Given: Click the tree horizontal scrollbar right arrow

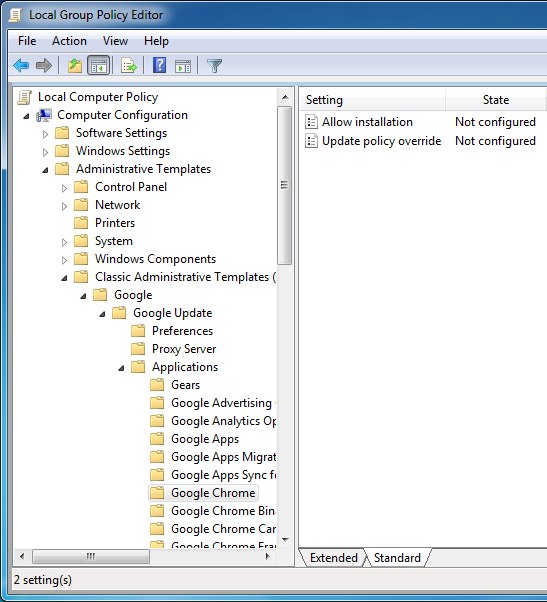Looking at the screenshot, I should pyautogui.click(x=268, y=556).
